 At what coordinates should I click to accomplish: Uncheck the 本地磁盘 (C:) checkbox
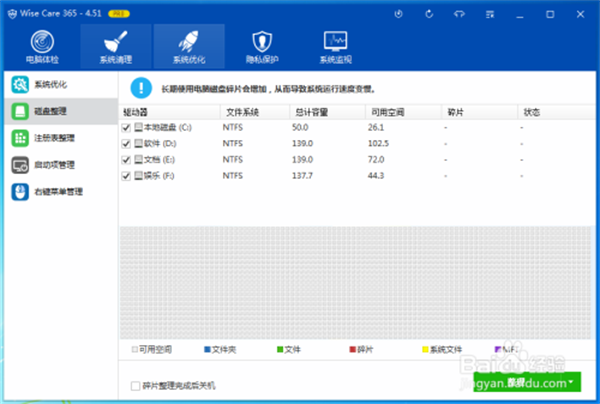point(126,127)
